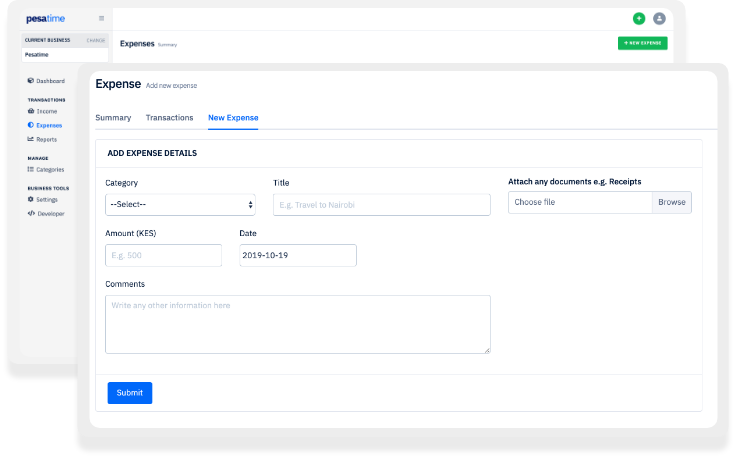This screenshot has height=459, width=736.
Task: Click the blue Submit button
Action: click(130, 393)
